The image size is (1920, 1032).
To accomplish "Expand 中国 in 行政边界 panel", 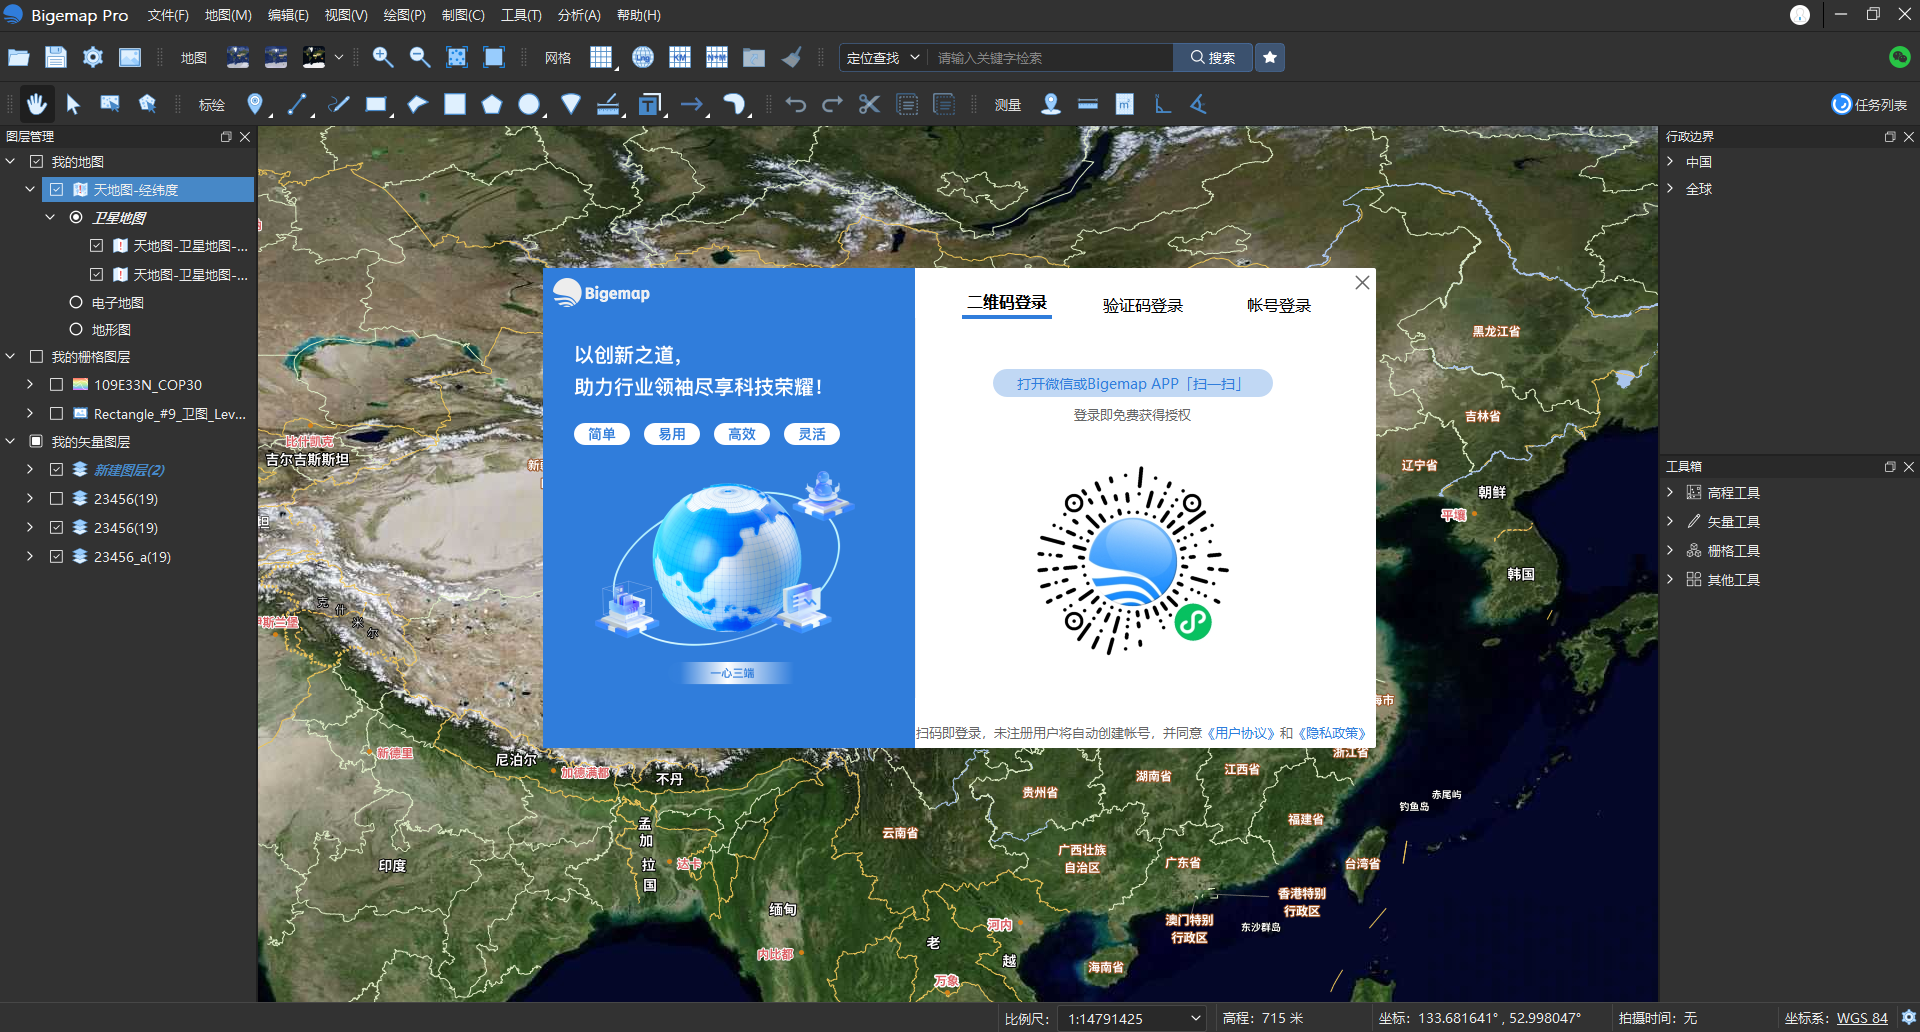I will [x=1670, y=161].
